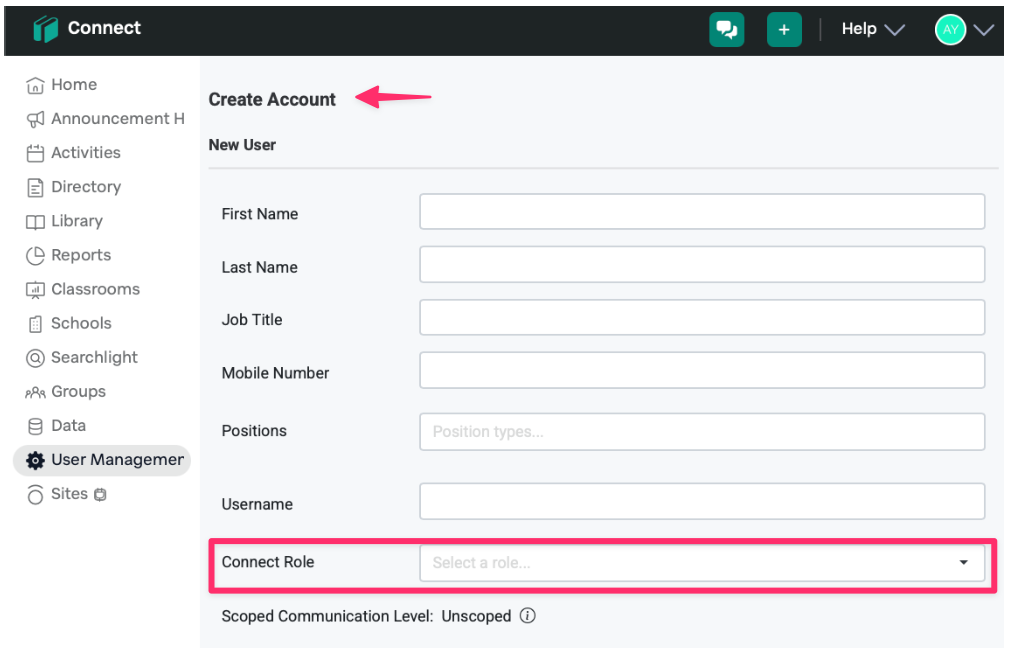This screenshot has height=648, width=1018.
Task: Click the Connect brand name
Action: pyautogui.click(x=105, y=28)
